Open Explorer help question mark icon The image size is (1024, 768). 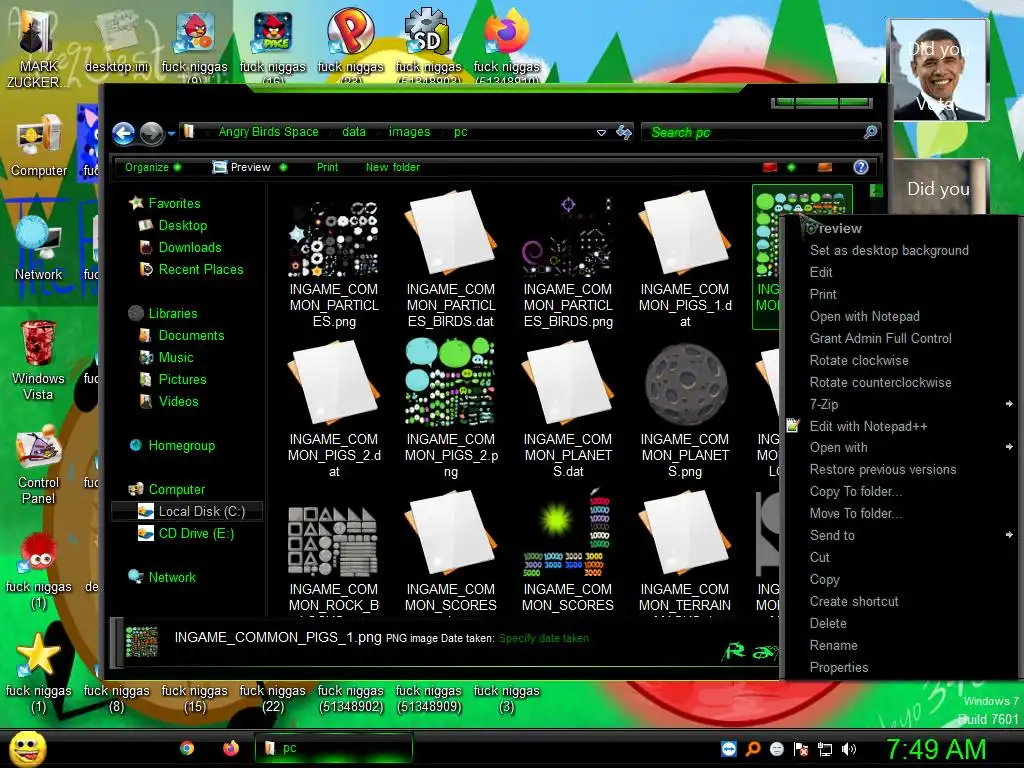click(861, 167)
